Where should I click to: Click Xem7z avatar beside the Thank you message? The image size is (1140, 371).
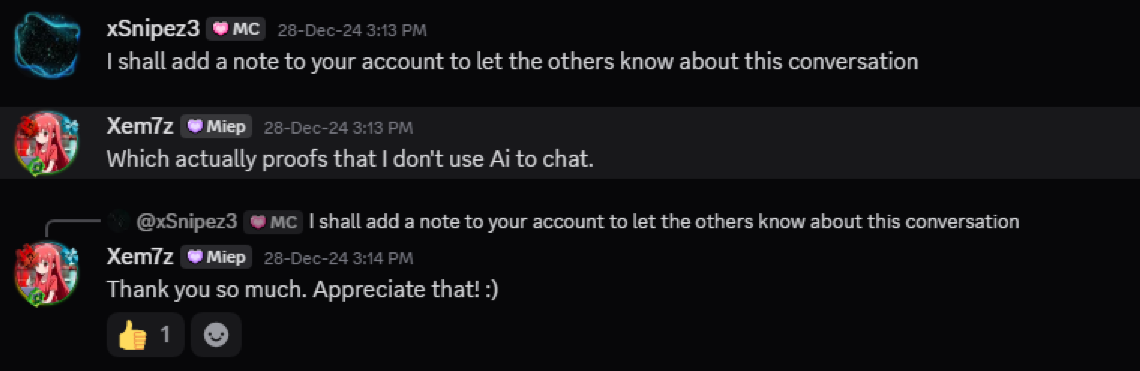(43, 273)
